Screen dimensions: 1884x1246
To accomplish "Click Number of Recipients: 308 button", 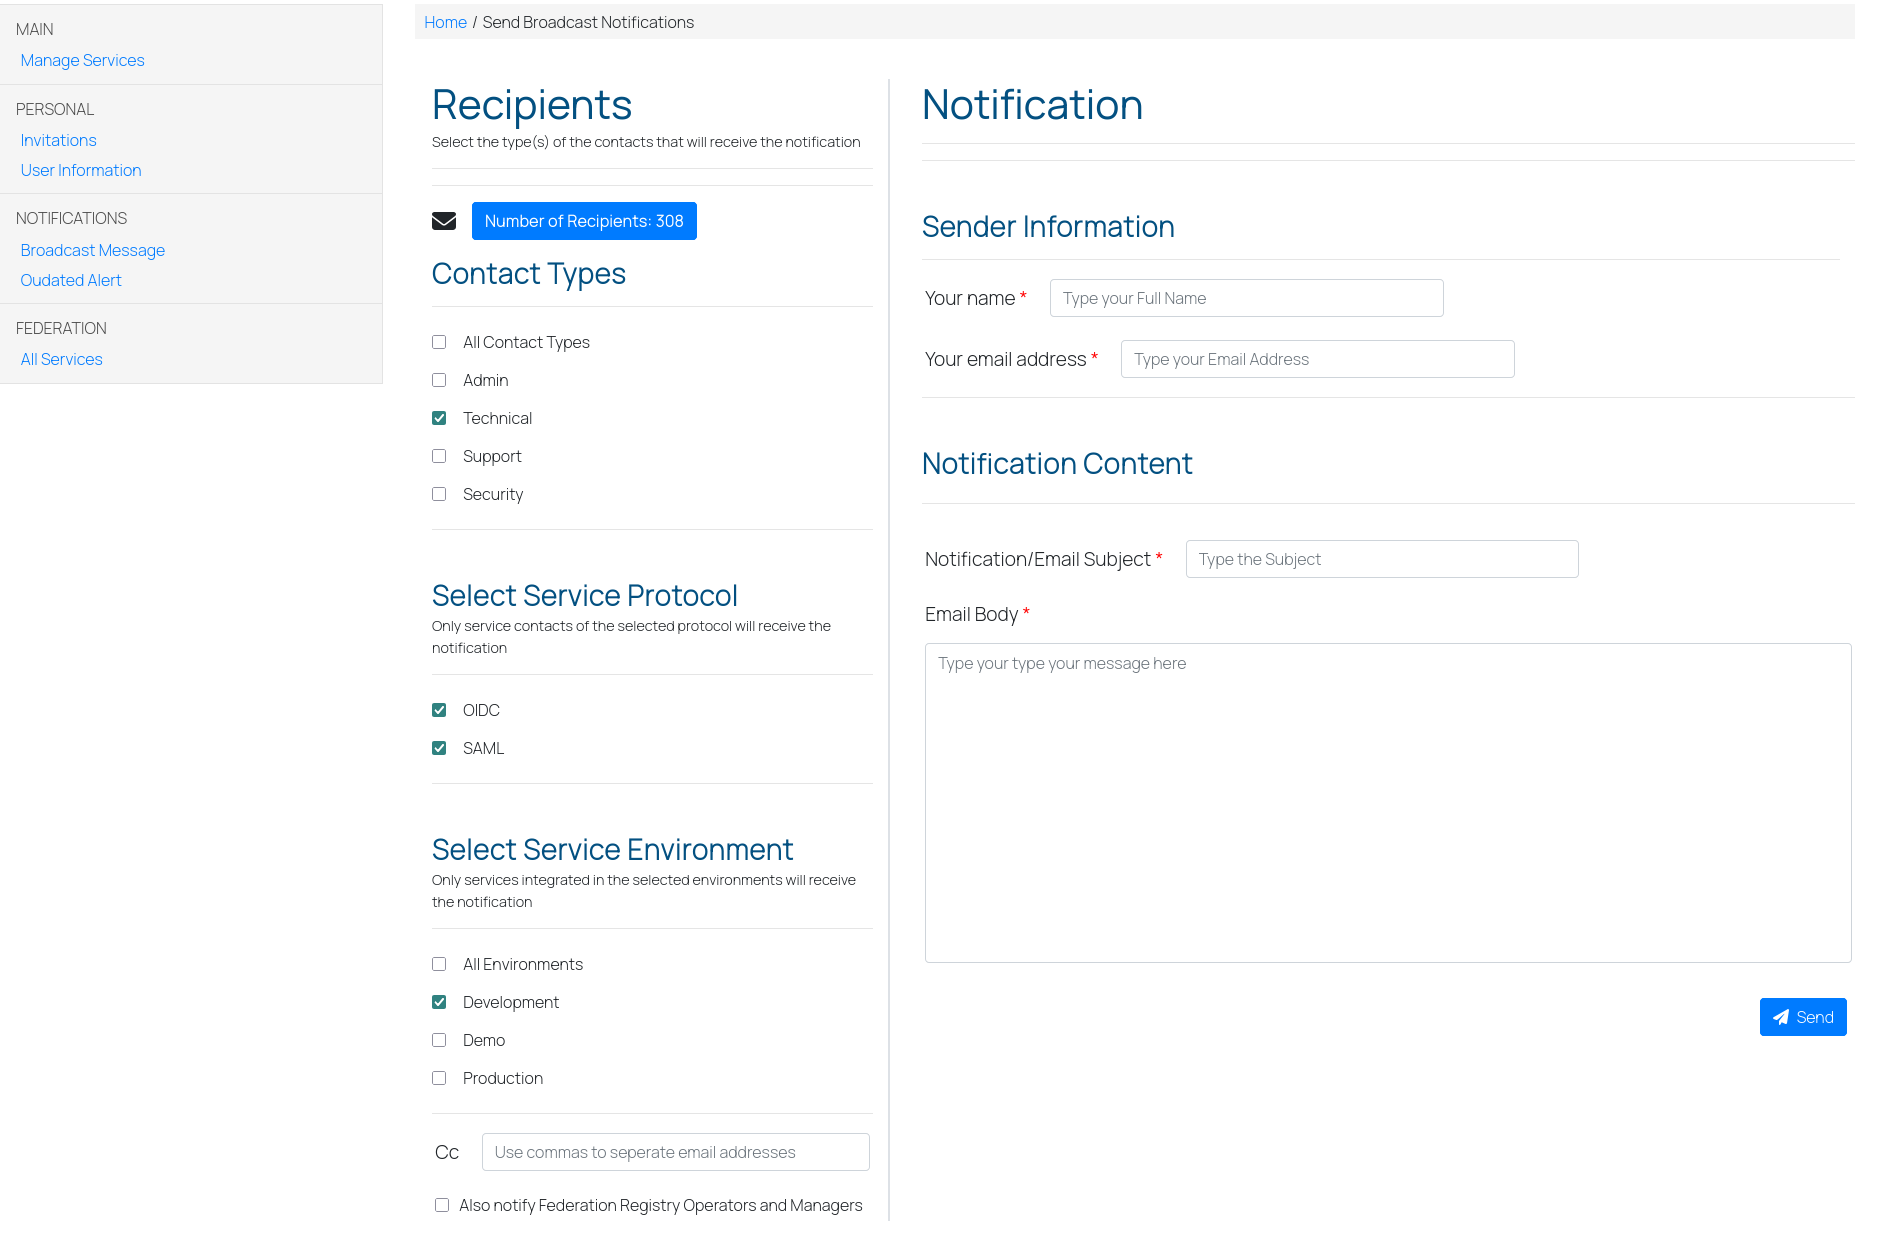I will [x=584, y=221].
